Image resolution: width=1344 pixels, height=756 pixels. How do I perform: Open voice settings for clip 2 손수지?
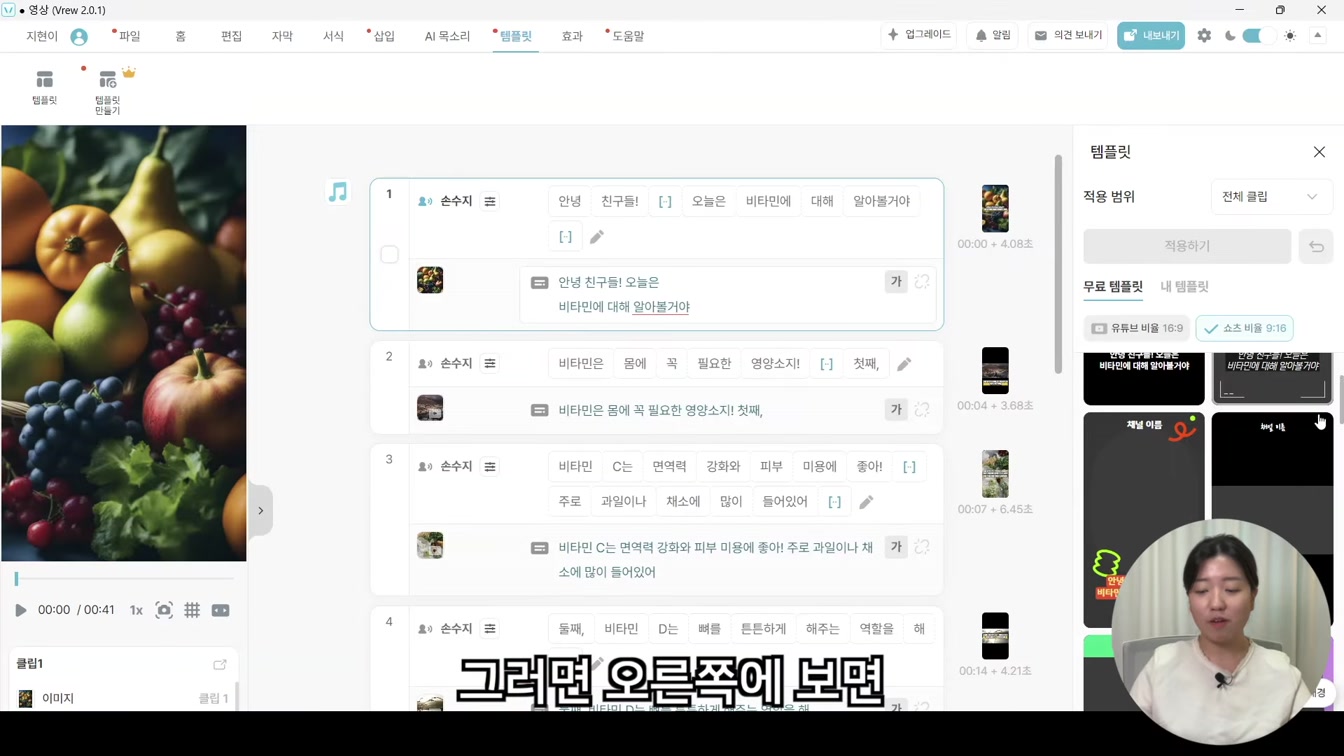(x=490, y=363)
